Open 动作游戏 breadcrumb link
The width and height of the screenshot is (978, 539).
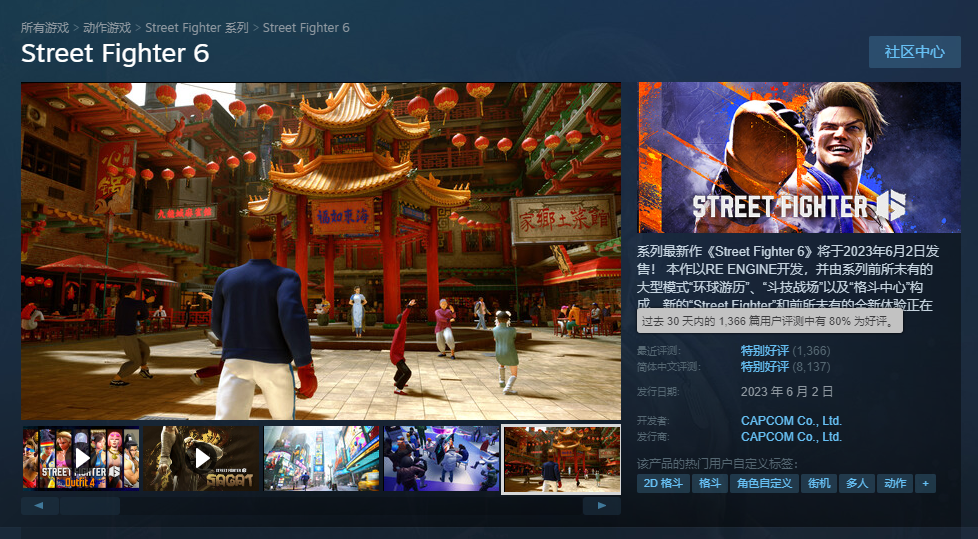107,27
